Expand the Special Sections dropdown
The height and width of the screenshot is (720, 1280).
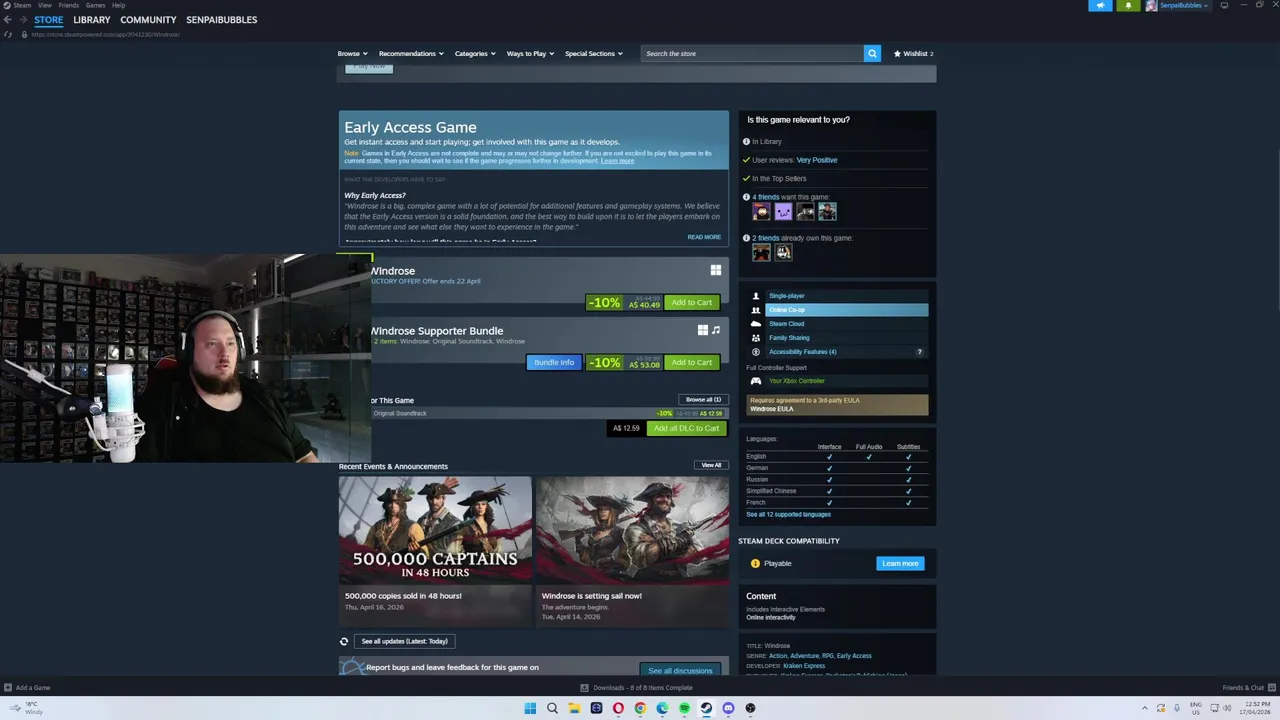(593, 53)
